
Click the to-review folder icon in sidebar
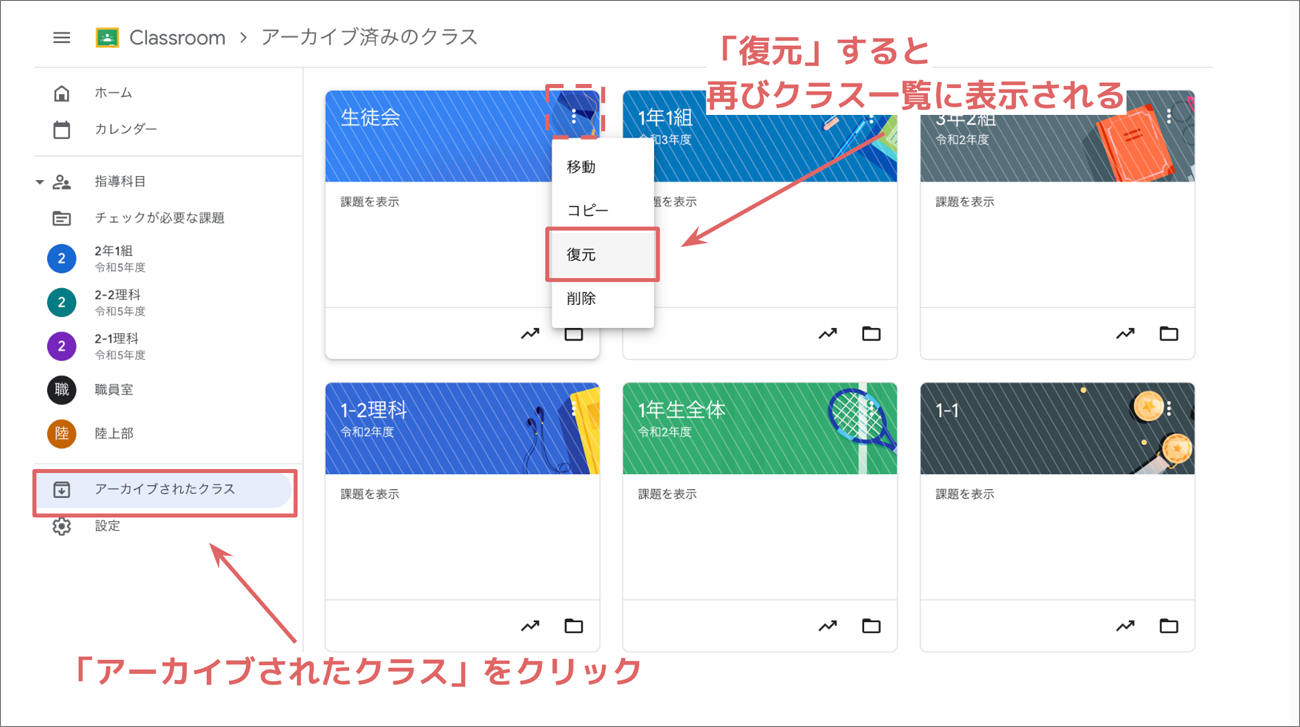tap(62, 218)
